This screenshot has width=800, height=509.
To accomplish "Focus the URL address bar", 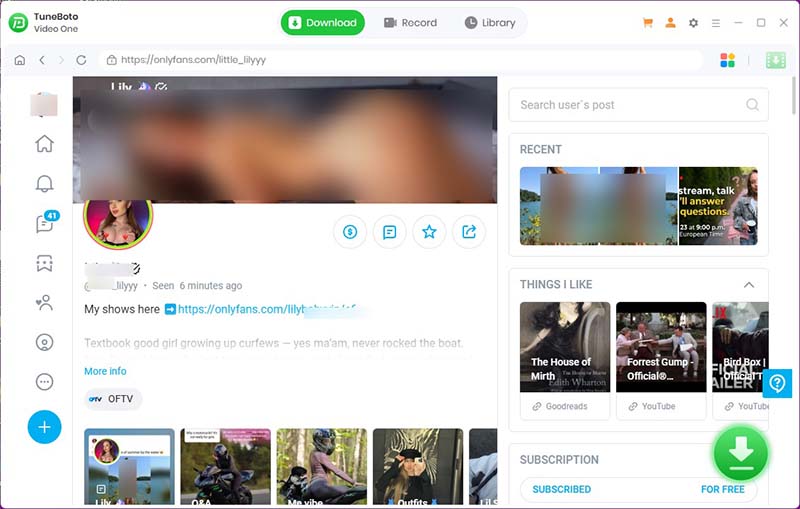I will [x=401, y=60].
